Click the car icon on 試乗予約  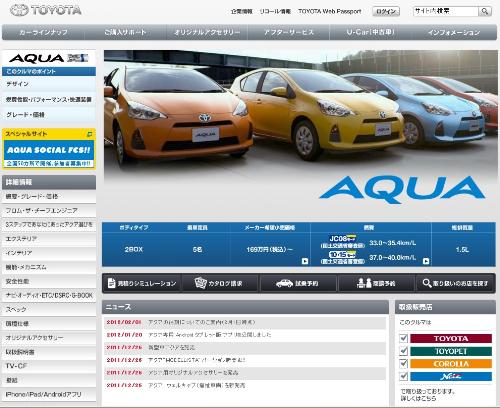(x=284, y=283)
